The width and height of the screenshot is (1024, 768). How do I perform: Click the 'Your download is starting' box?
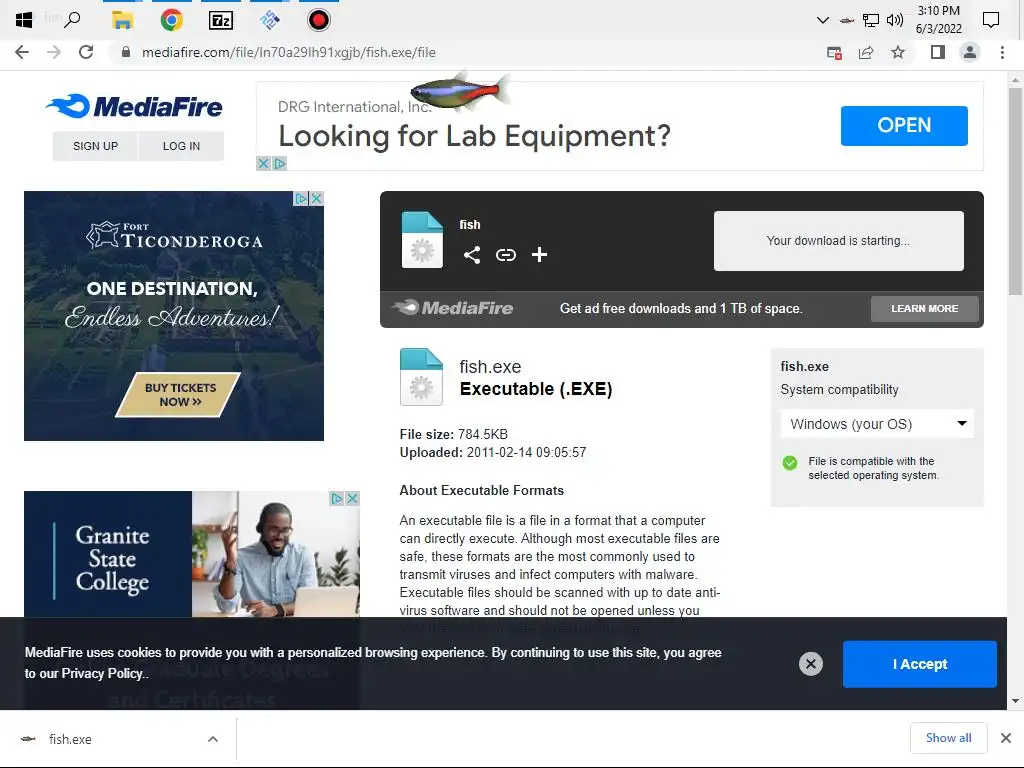(839, 240)
